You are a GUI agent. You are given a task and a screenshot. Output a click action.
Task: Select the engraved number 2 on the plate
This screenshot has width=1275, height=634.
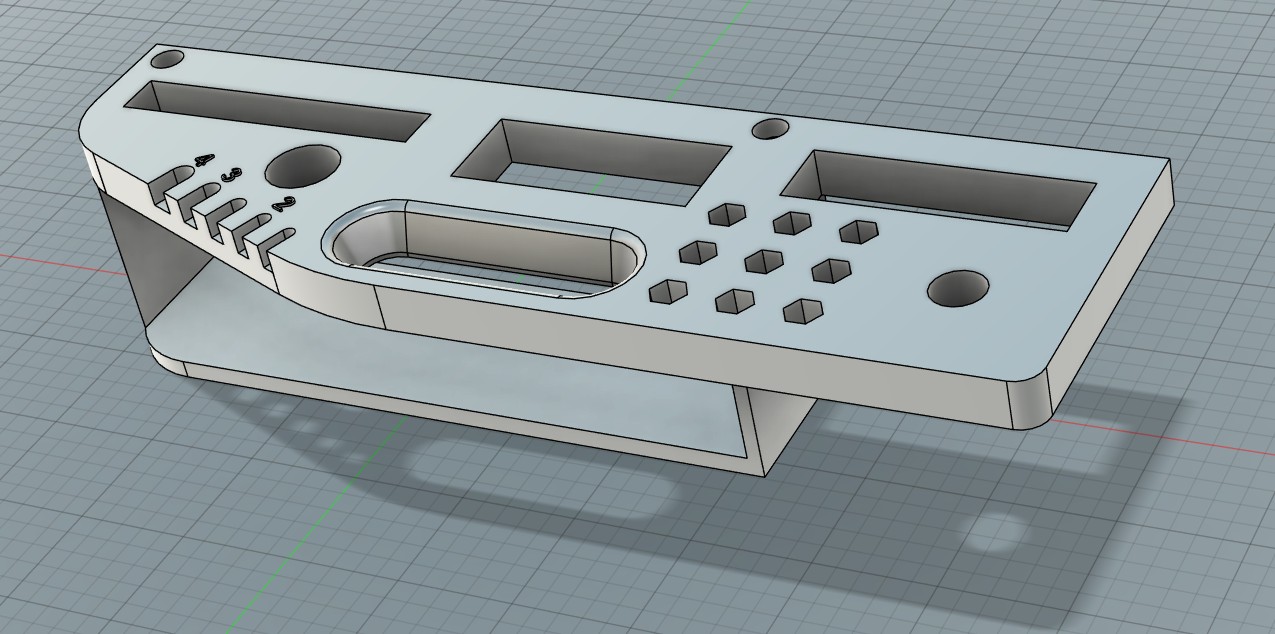(282, 205)
